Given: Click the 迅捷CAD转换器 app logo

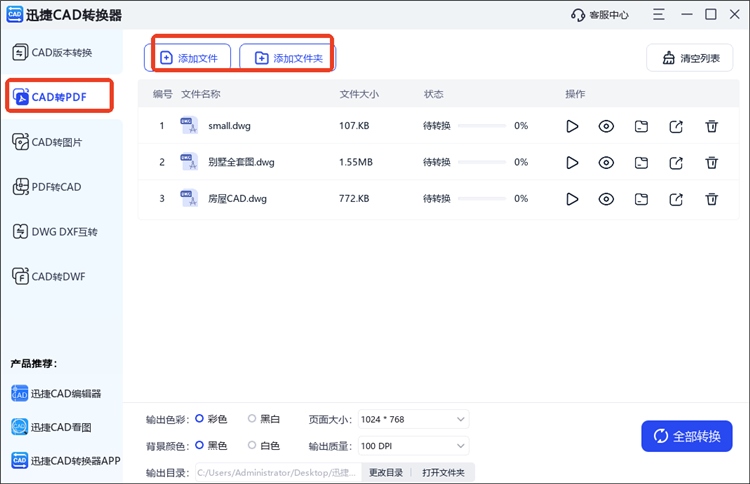Looking at the screenshot, I should (14, 14).
